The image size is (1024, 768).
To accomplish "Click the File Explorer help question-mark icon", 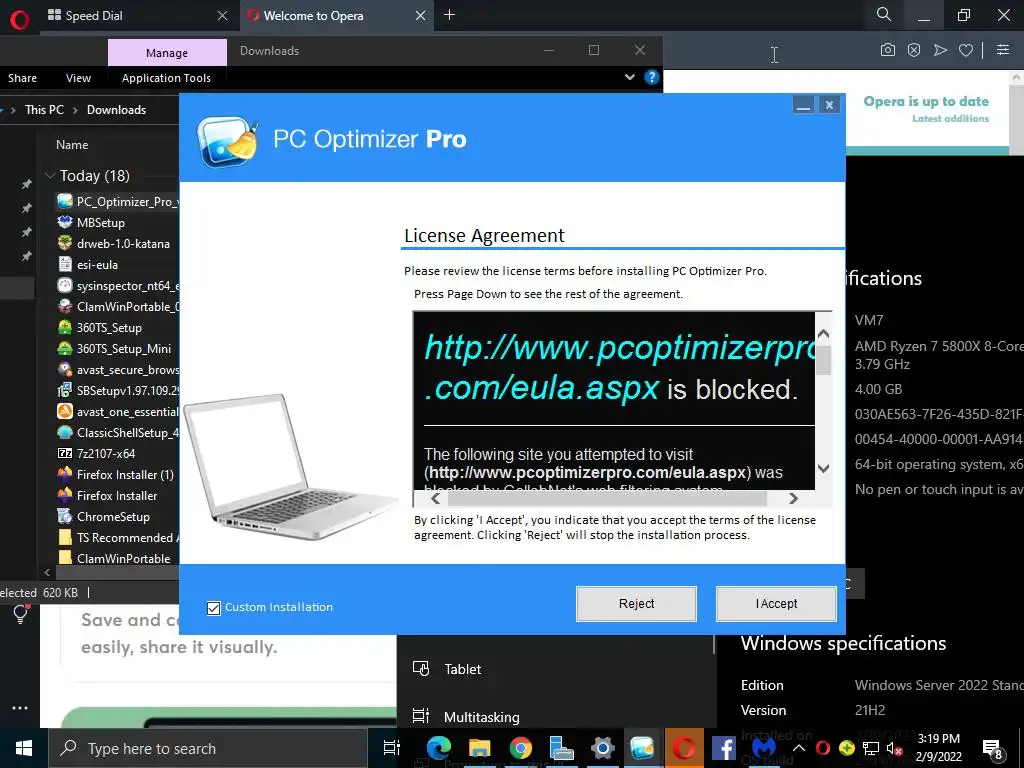I will click(651, 77).
